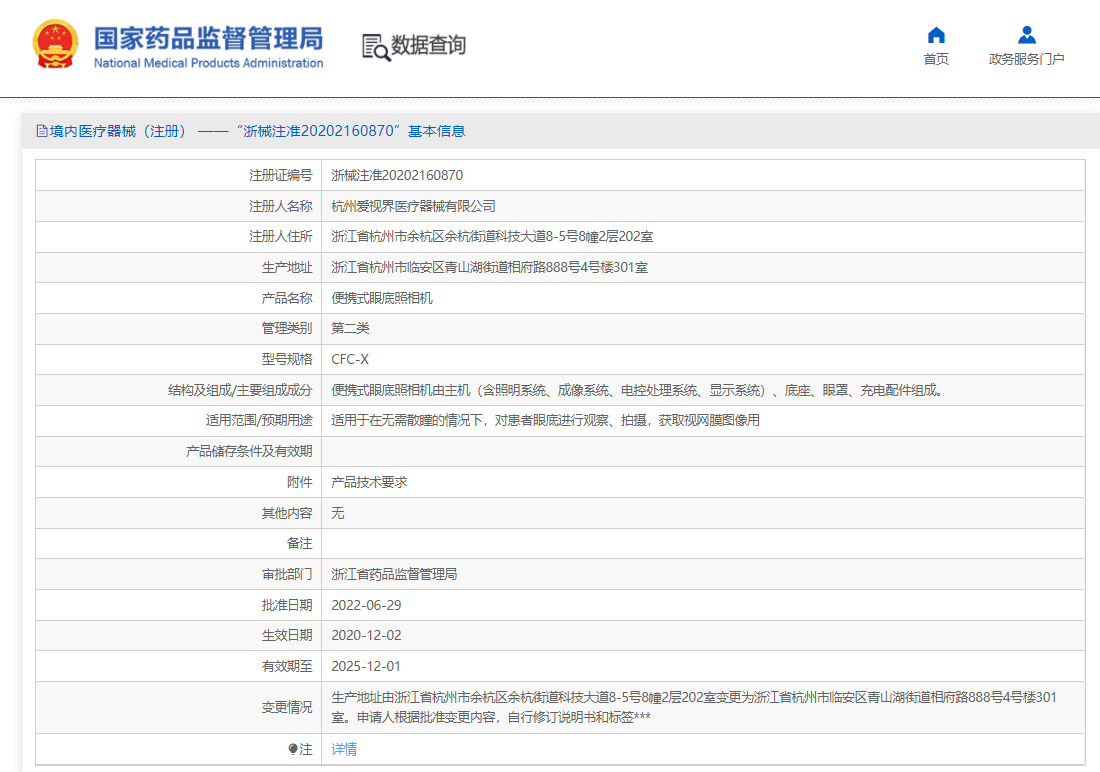The image size is (1100, 772).
Task: Click the 第二类 category value
Action: tap(350, 328)
